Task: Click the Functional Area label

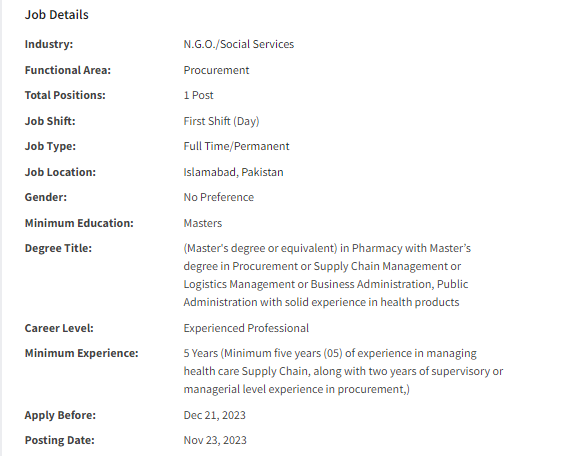Action: pyautogui.click(x=68, y=70)
